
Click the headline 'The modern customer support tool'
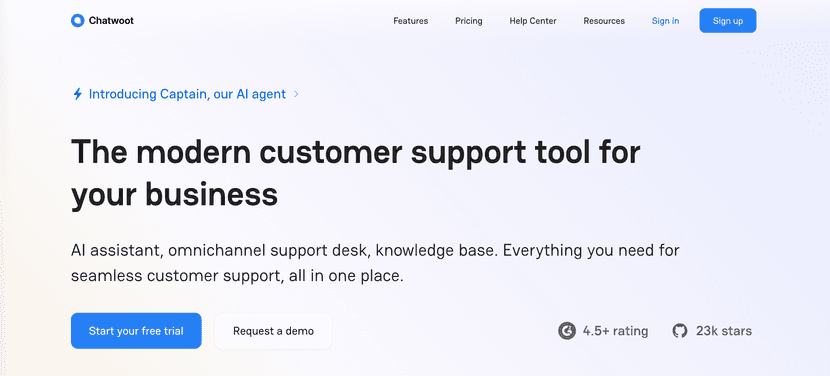tap(356, 173)
